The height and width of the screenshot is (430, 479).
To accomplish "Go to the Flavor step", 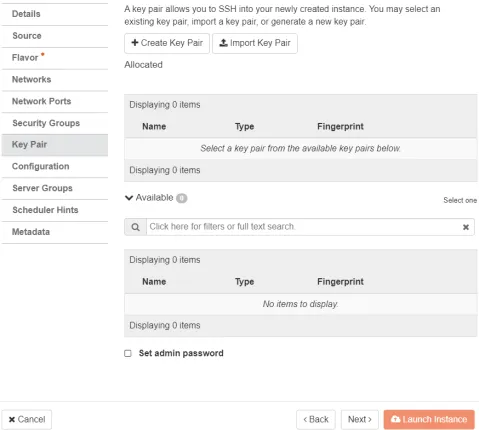I will [x=55, y=58].
